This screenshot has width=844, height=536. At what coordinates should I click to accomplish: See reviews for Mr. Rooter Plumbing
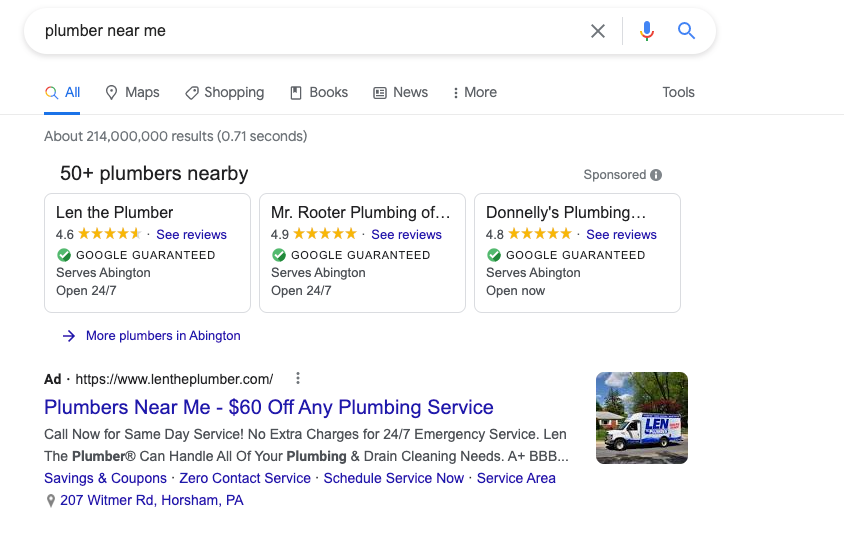pyautogui.click(x=406, y=235)
